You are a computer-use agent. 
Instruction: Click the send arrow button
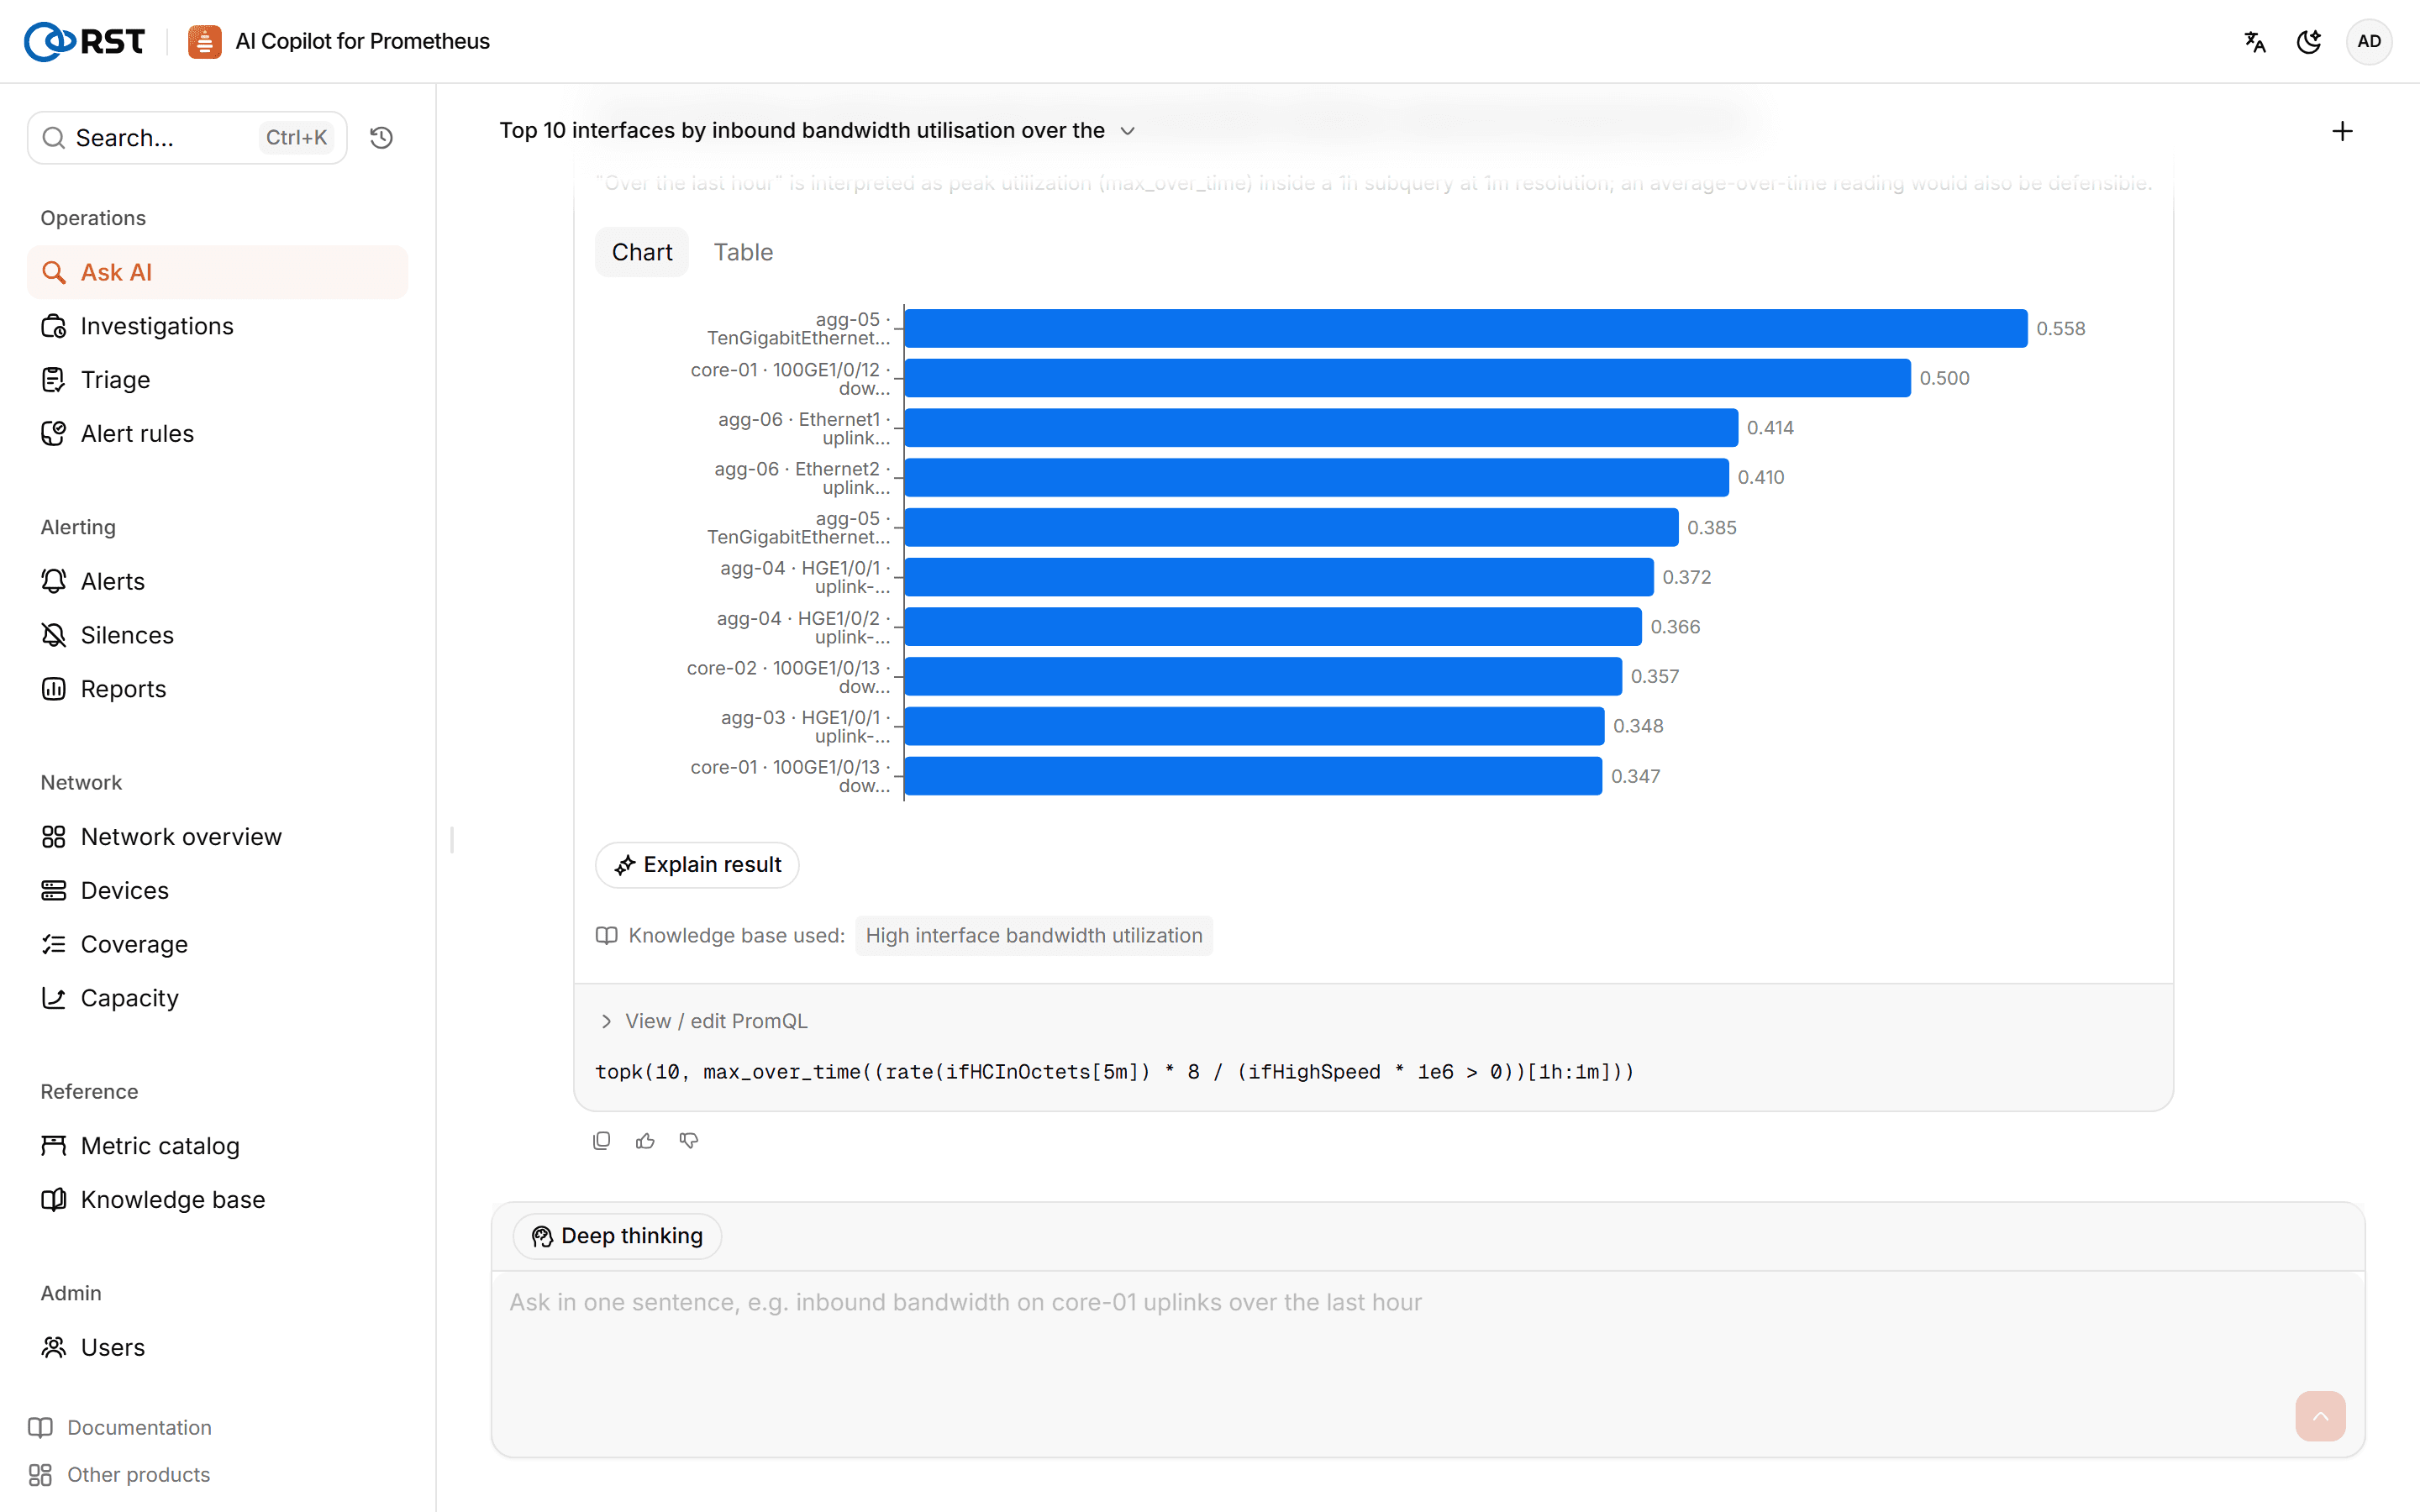tap(2320, 1416)
